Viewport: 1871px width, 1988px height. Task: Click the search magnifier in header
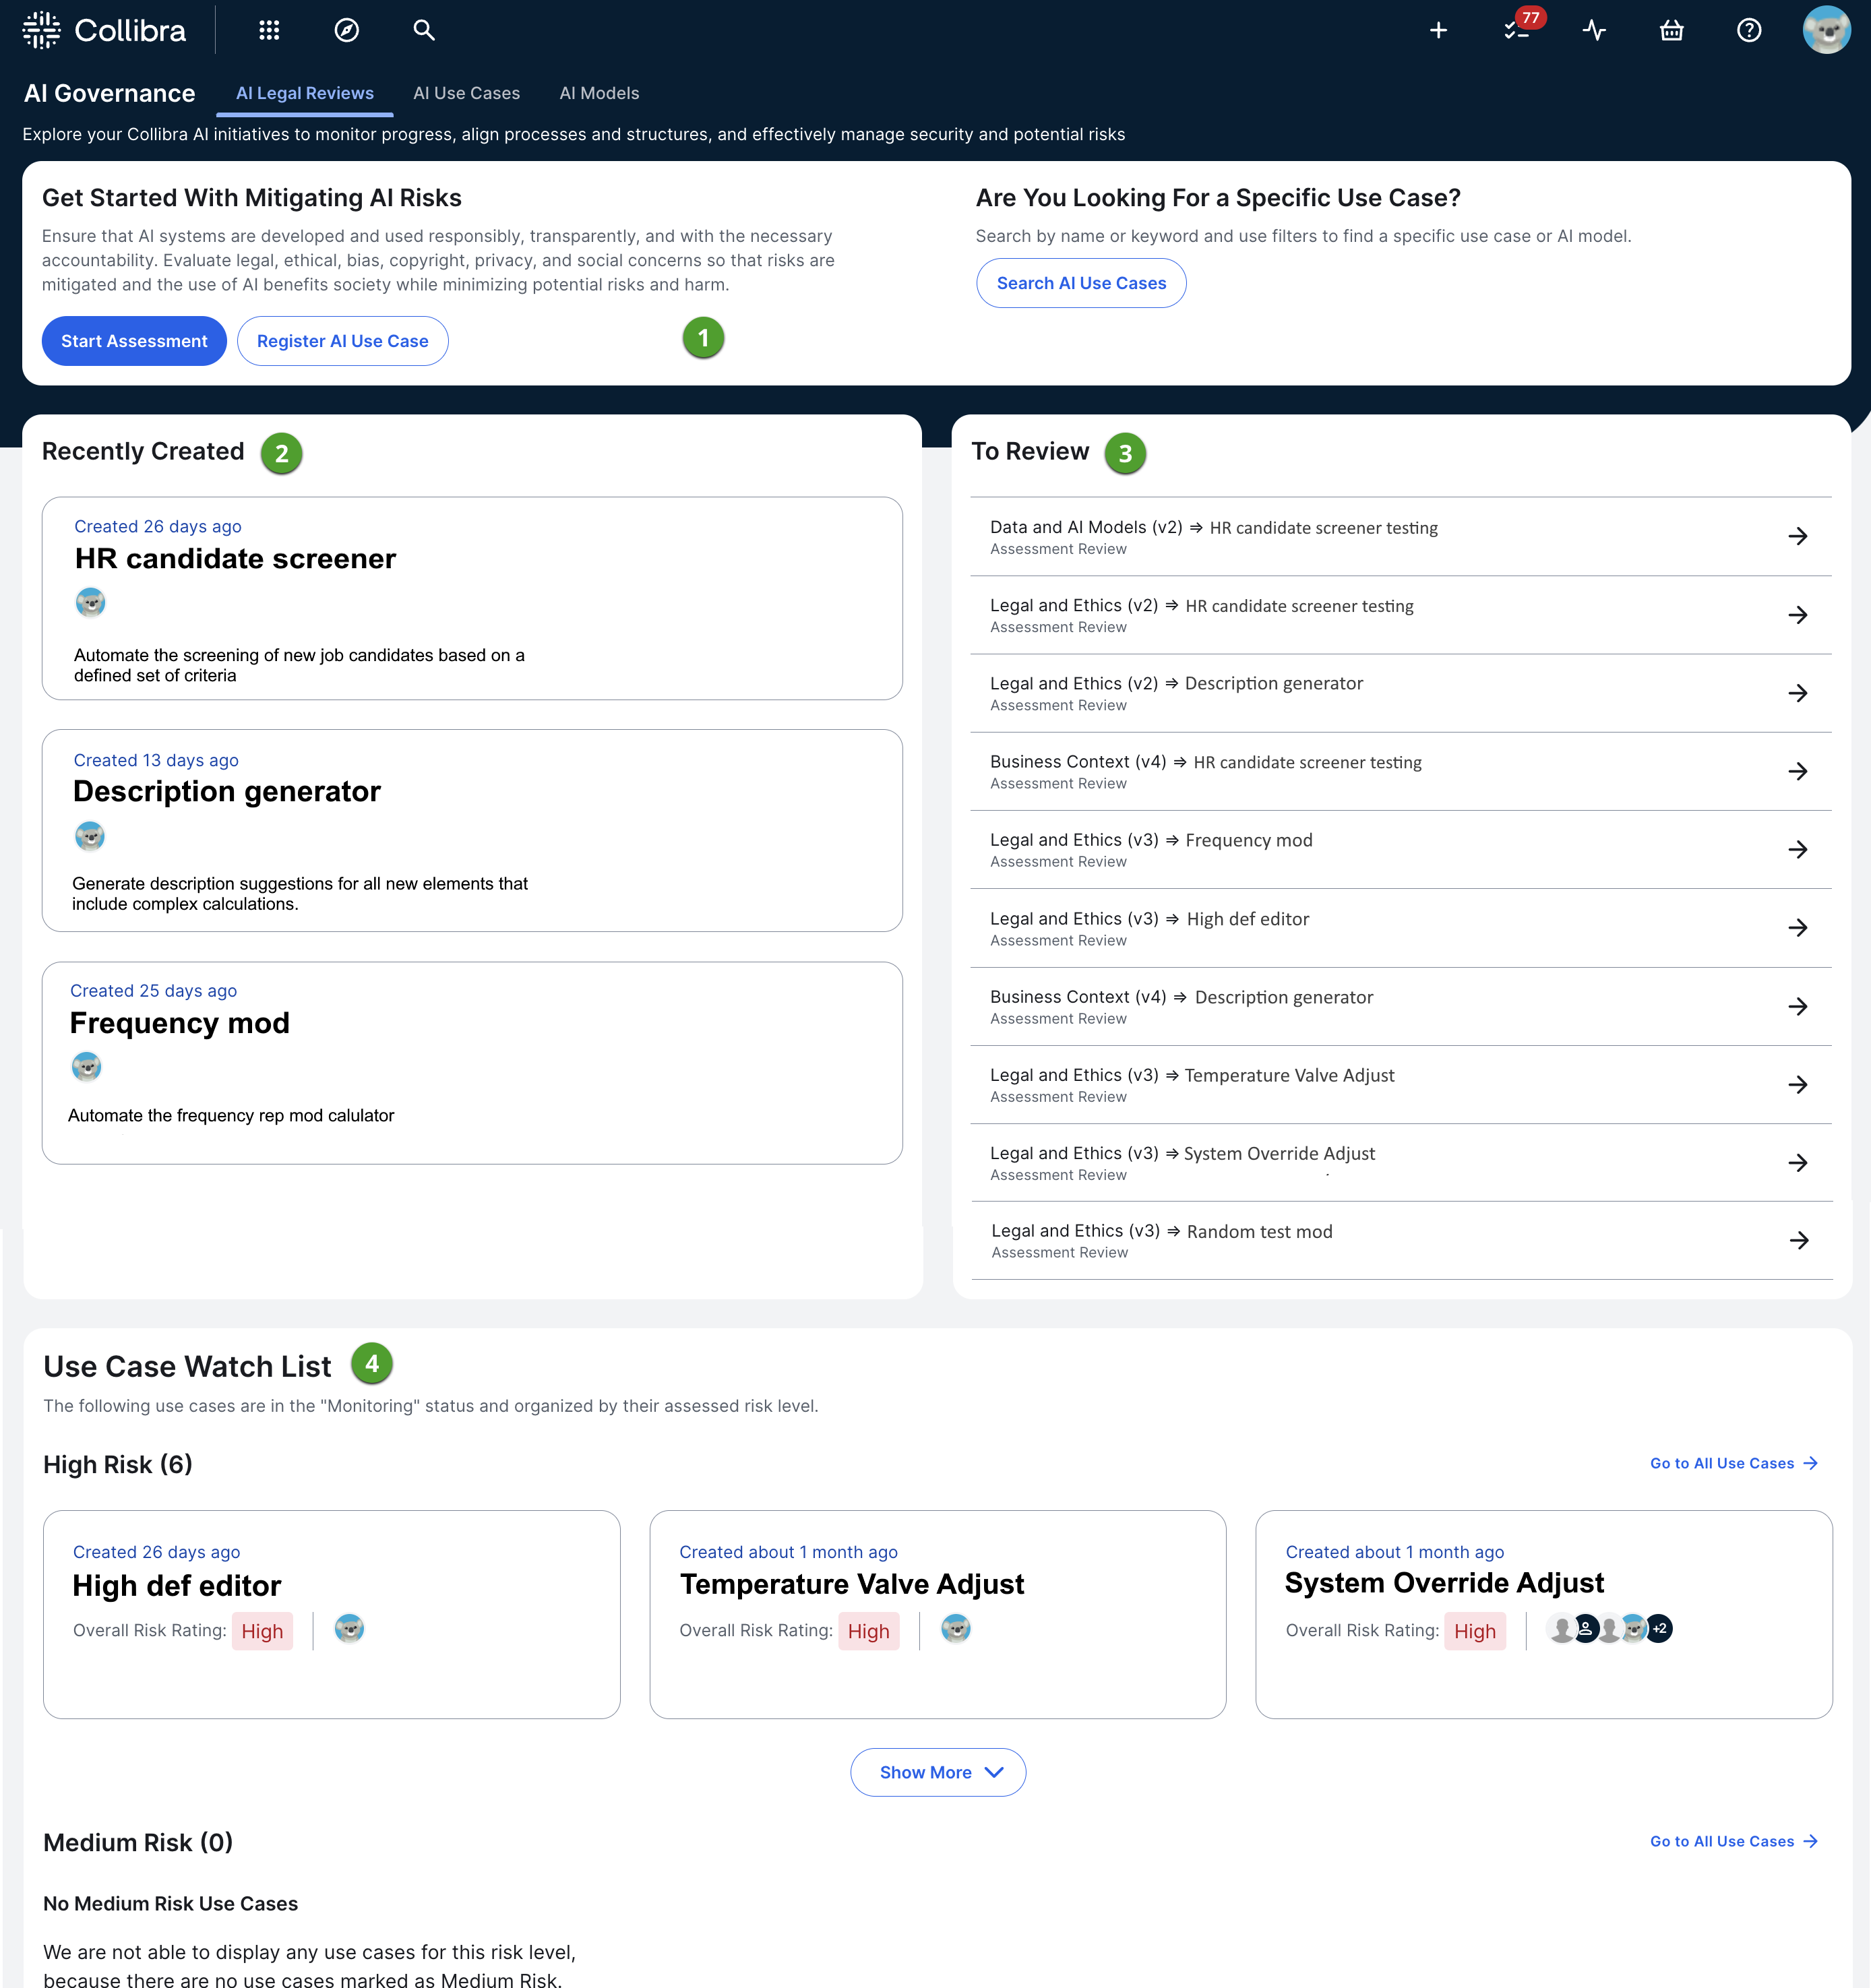tap(424, 30)
